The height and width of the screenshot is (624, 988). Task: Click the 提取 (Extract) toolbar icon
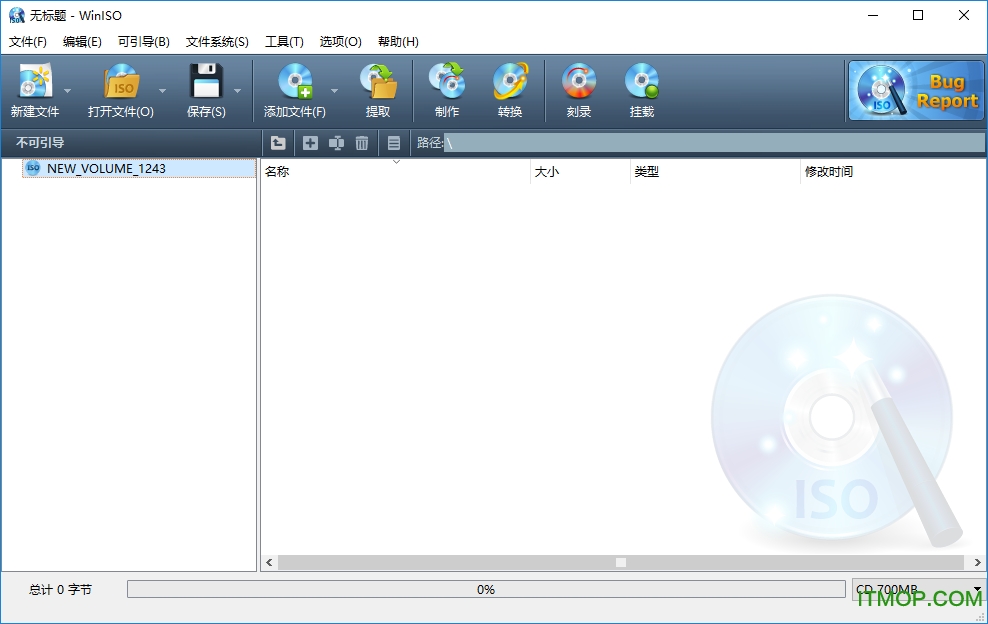(378, 81)
